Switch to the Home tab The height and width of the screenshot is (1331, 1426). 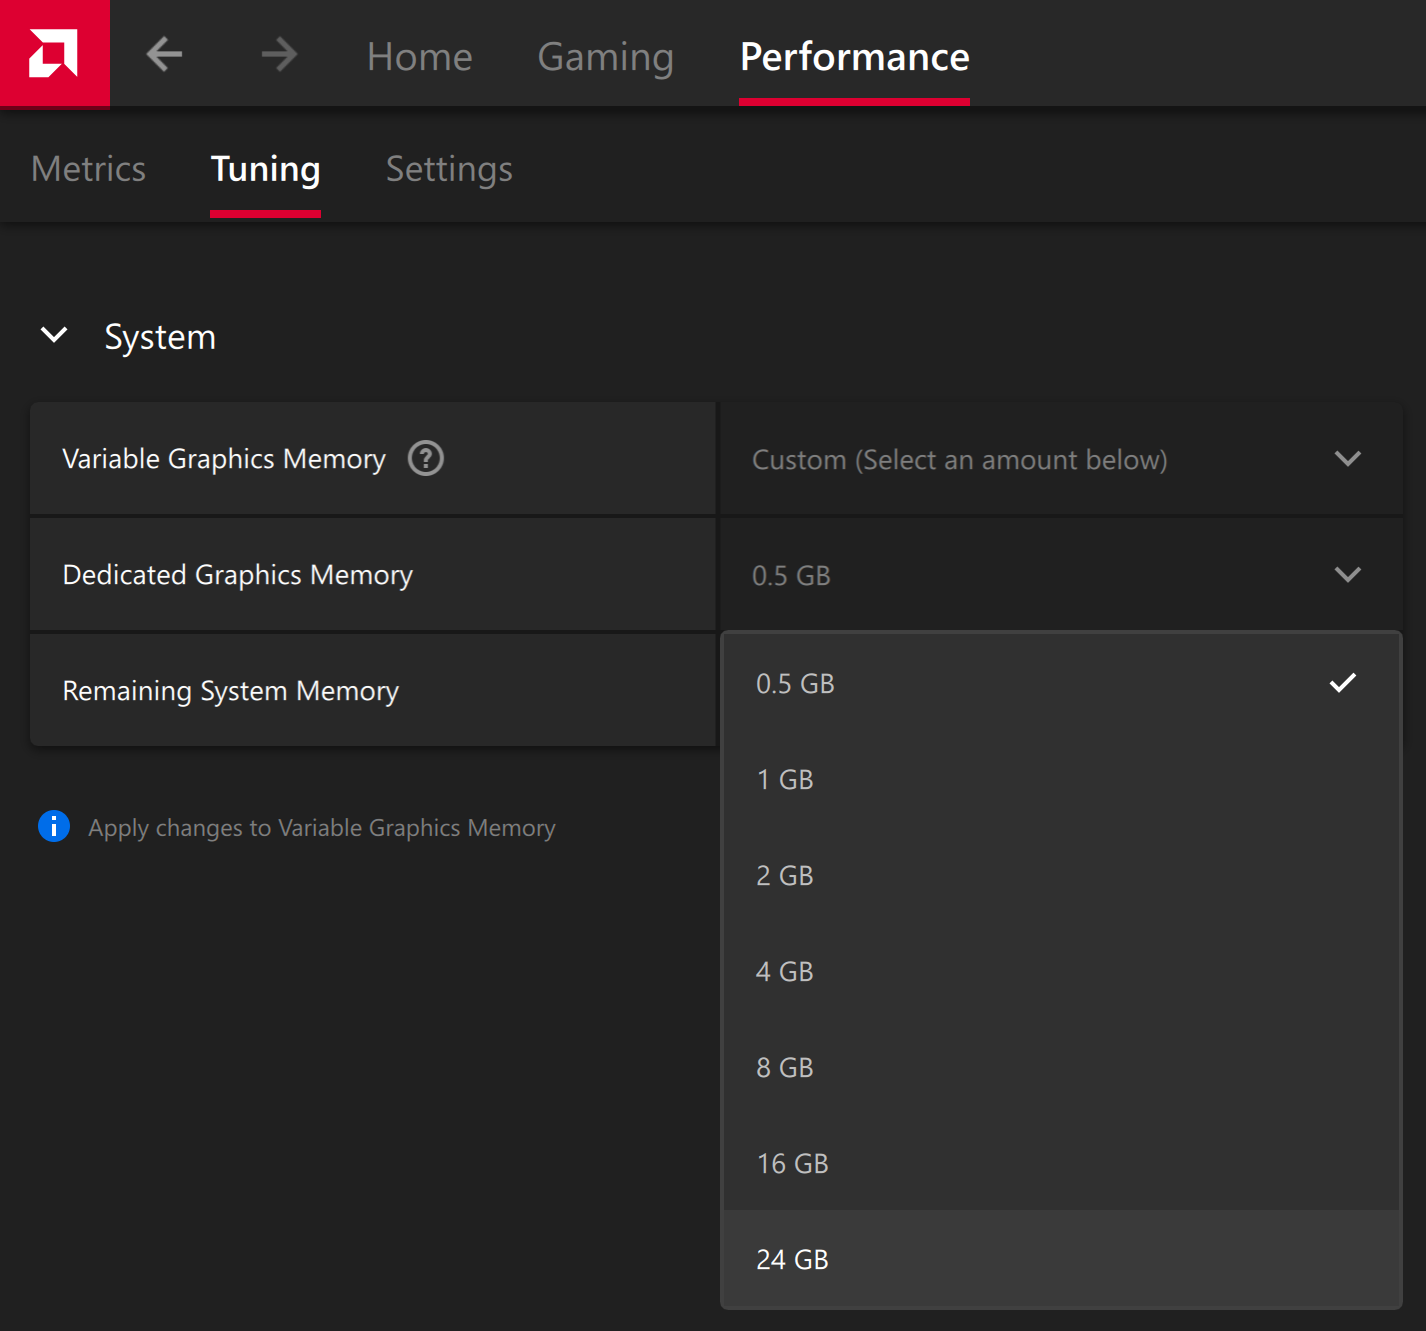[x=419, y=57]
